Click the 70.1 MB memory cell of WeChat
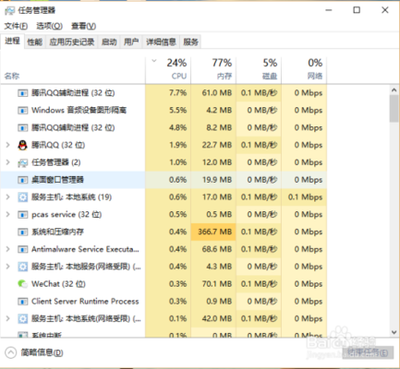400x369 pixels. [x=213, y=284]
